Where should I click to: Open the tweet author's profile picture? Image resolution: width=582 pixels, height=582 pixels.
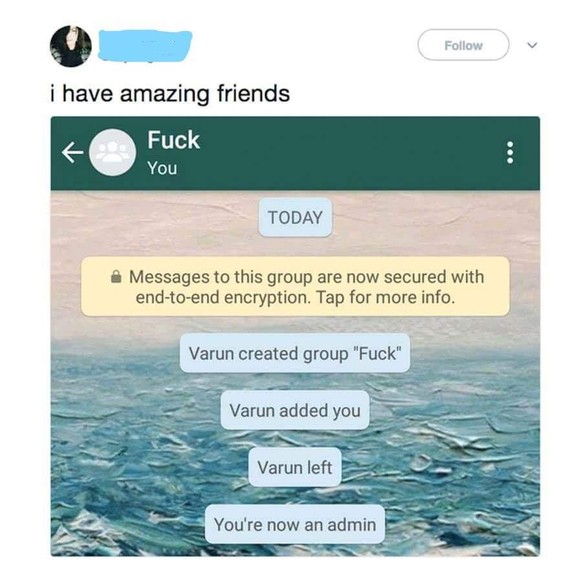tap(71, 46)
